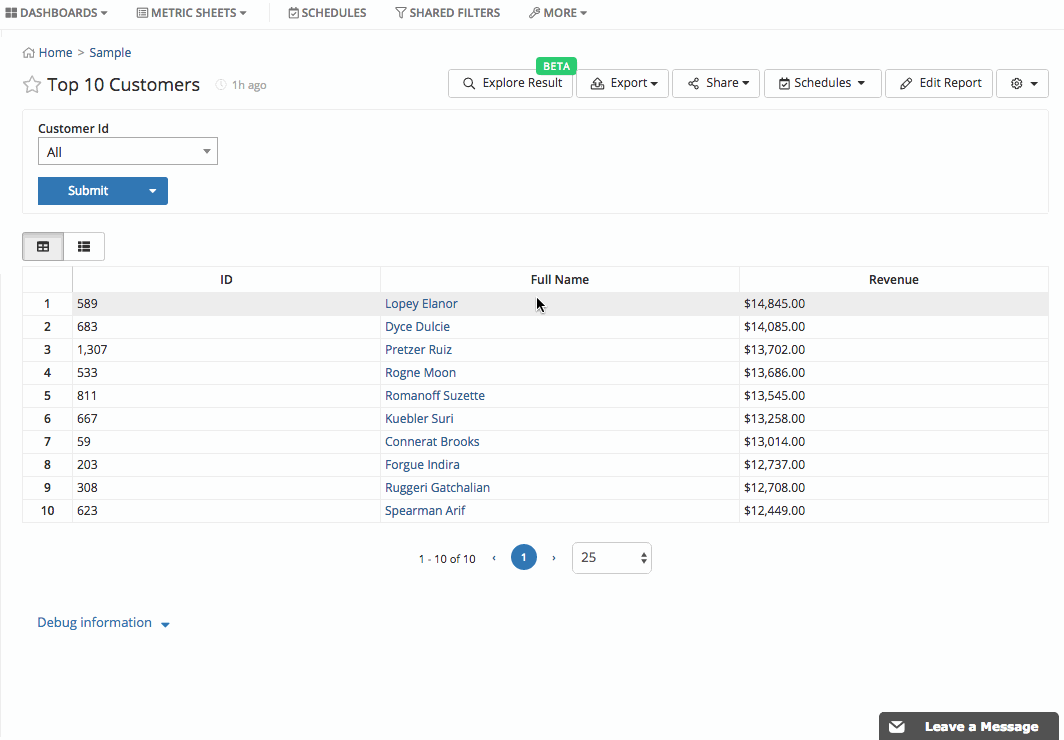
Task: Open customer Connerat Brooks link
Action: [x=432, y=442]
